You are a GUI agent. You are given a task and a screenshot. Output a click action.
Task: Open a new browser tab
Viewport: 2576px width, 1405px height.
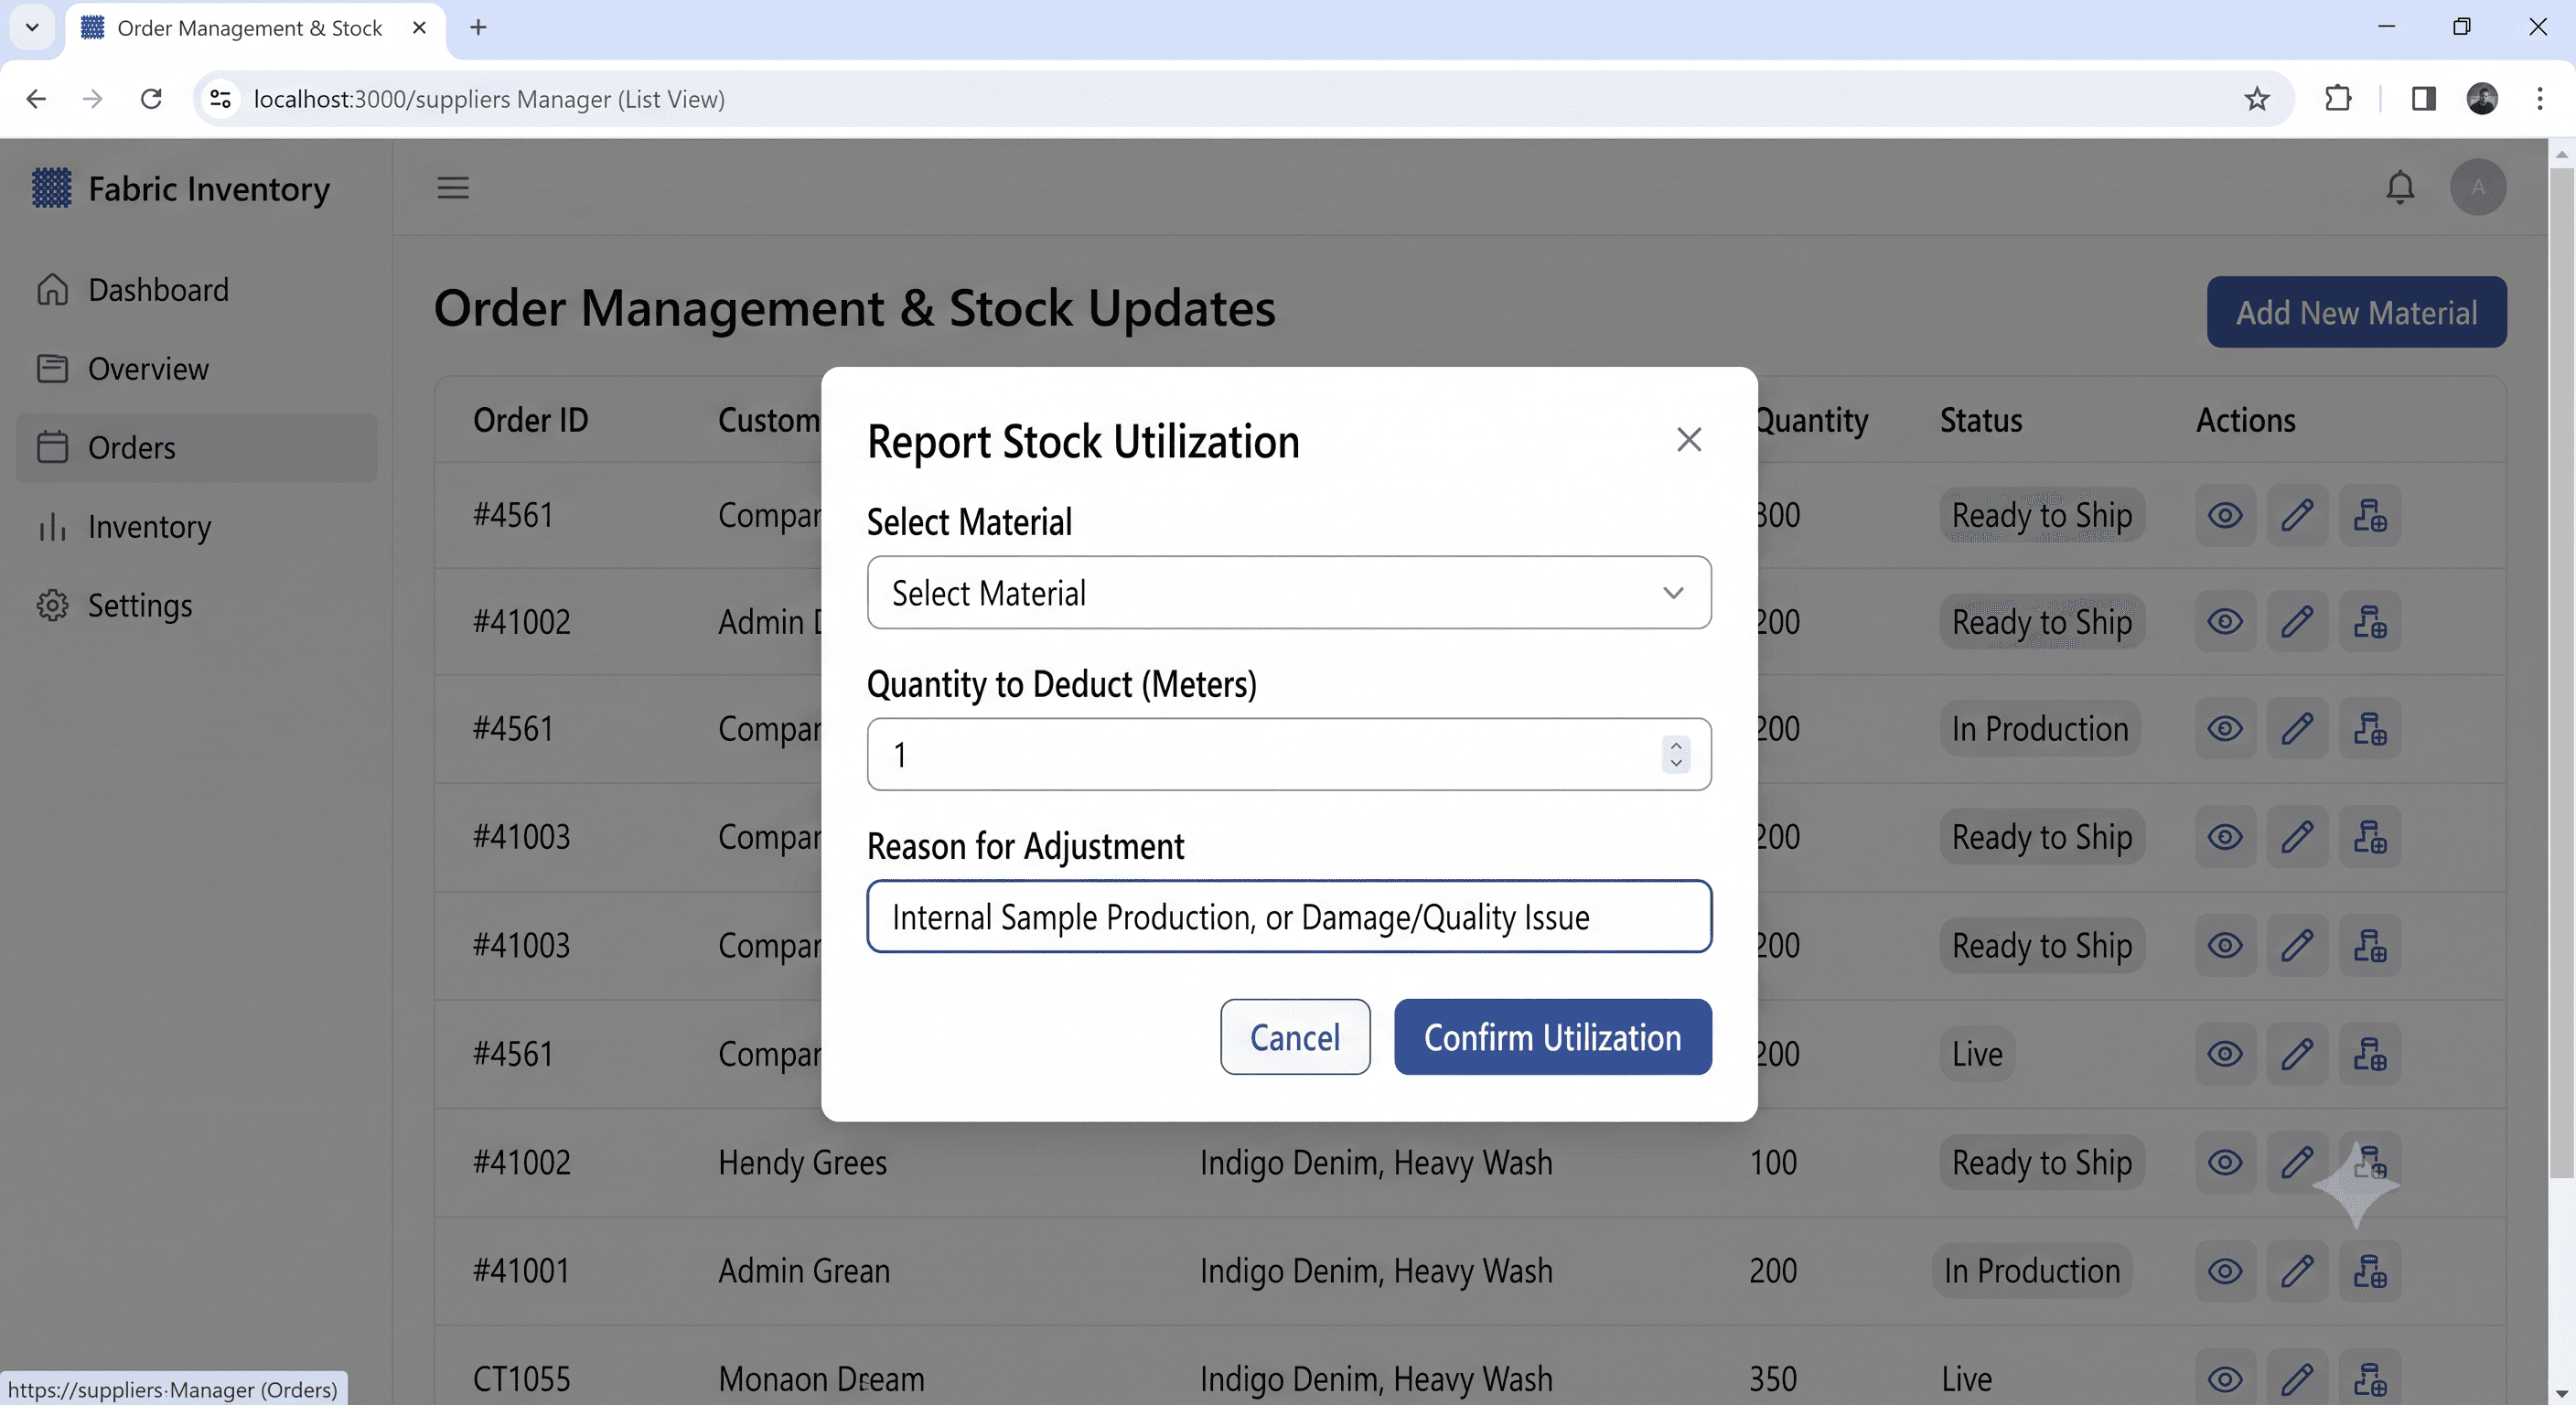[x=478, y=28]
